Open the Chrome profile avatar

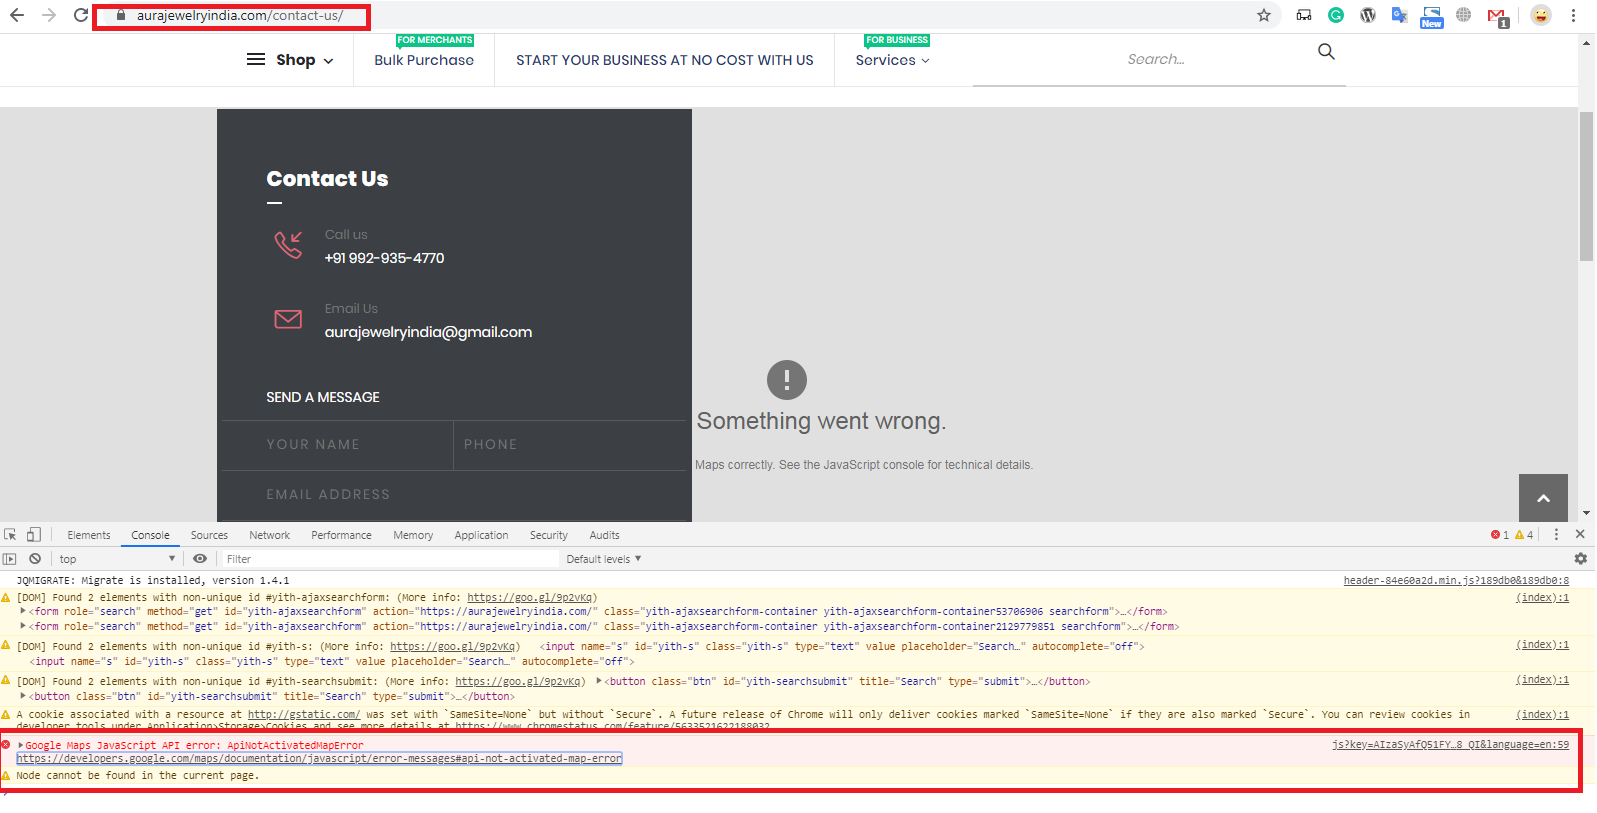(x=1541, y=15)
